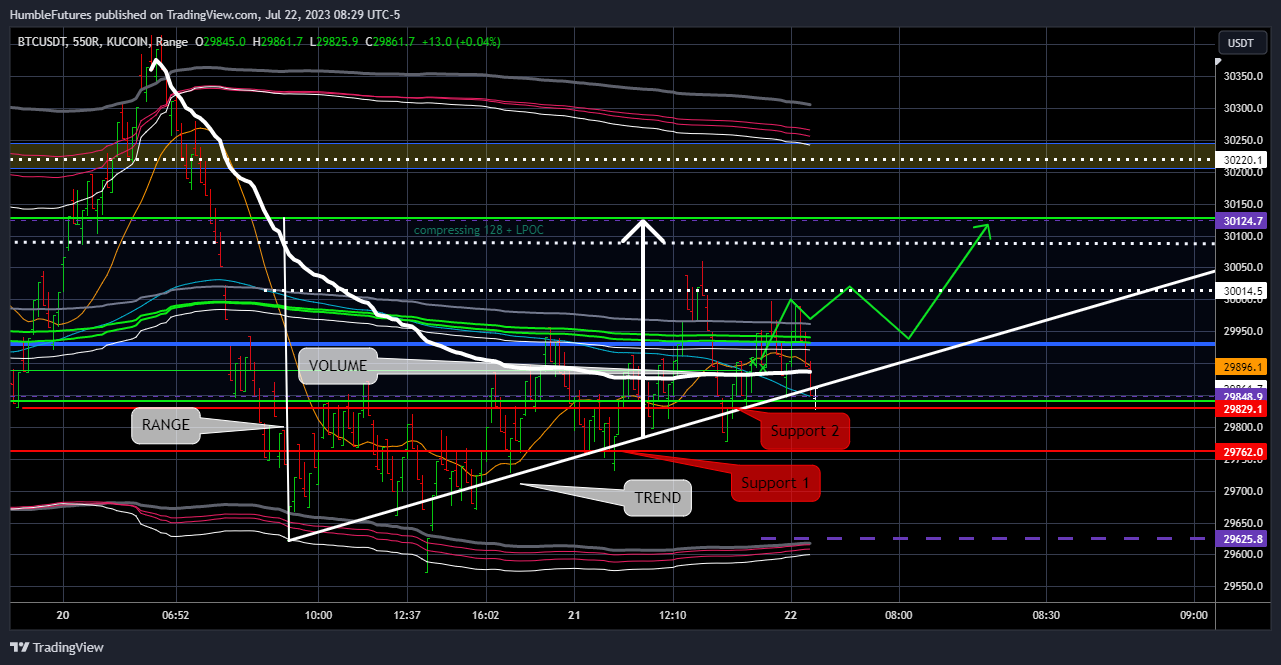Click the 29650.0 price axis value

pyautogui.click(x=1243, y=523)
